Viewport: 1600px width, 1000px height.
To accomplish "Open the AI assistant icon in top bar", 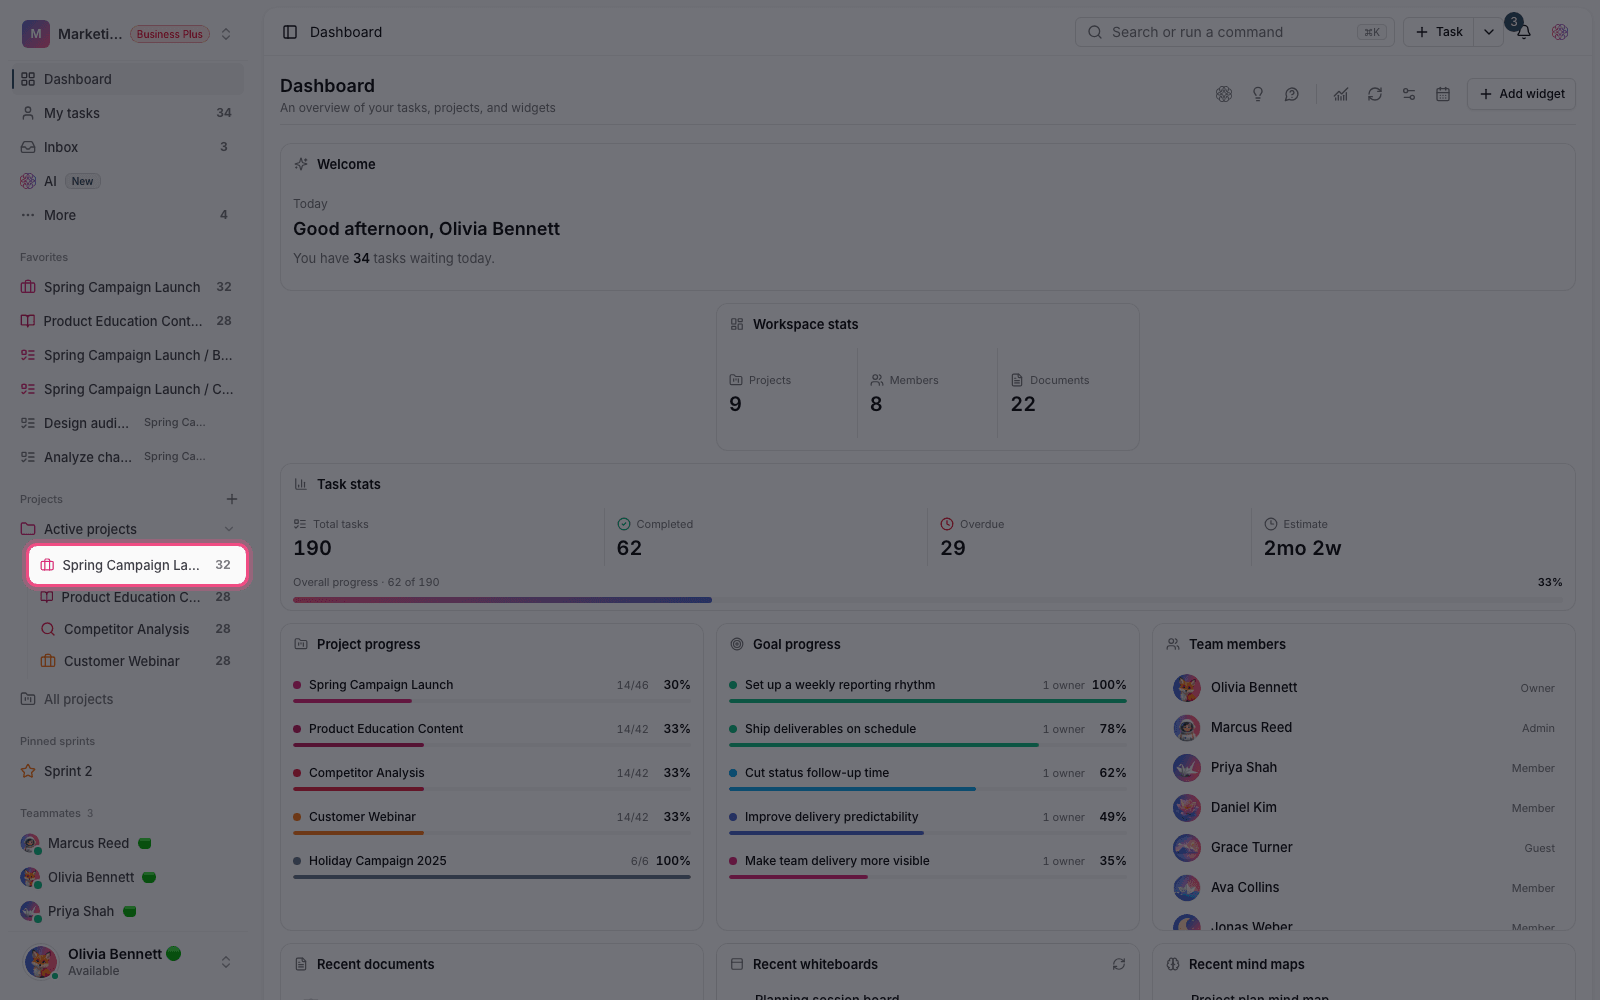I will [x=1560, y=32].
